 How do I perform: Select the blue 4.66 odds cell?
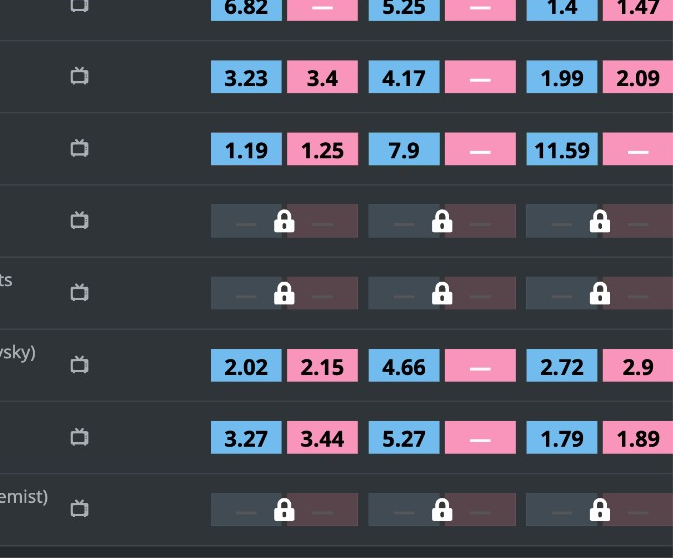(x=404, y=365)
